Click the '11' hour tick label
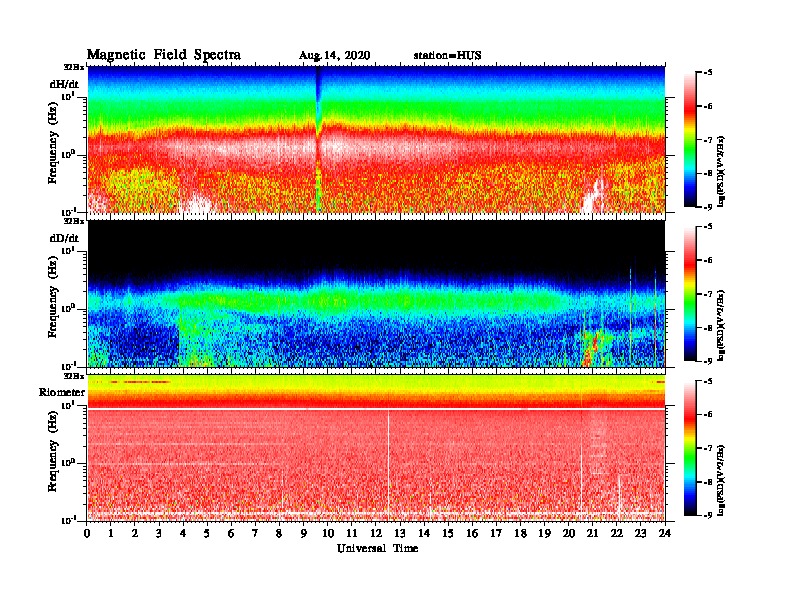792x612 pixels. click(352, 534)
